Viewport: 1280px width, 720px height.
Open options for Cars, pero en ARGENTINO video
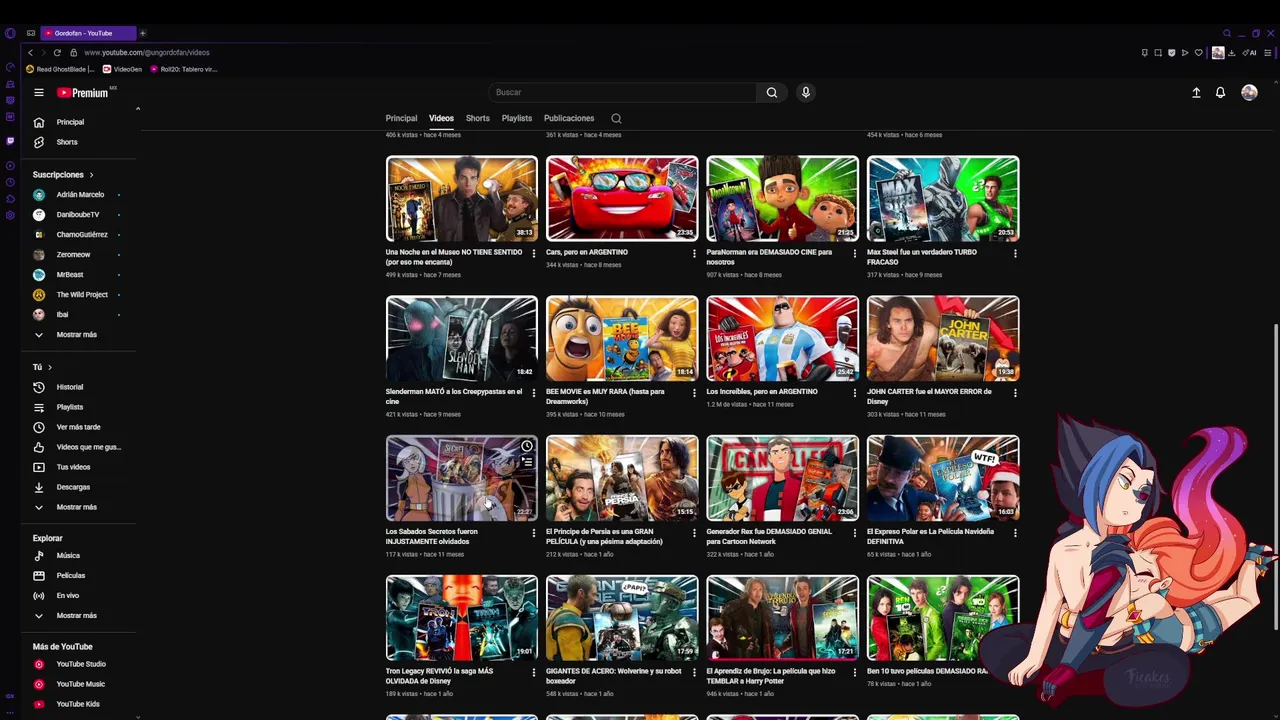click(x=694, y=254)
